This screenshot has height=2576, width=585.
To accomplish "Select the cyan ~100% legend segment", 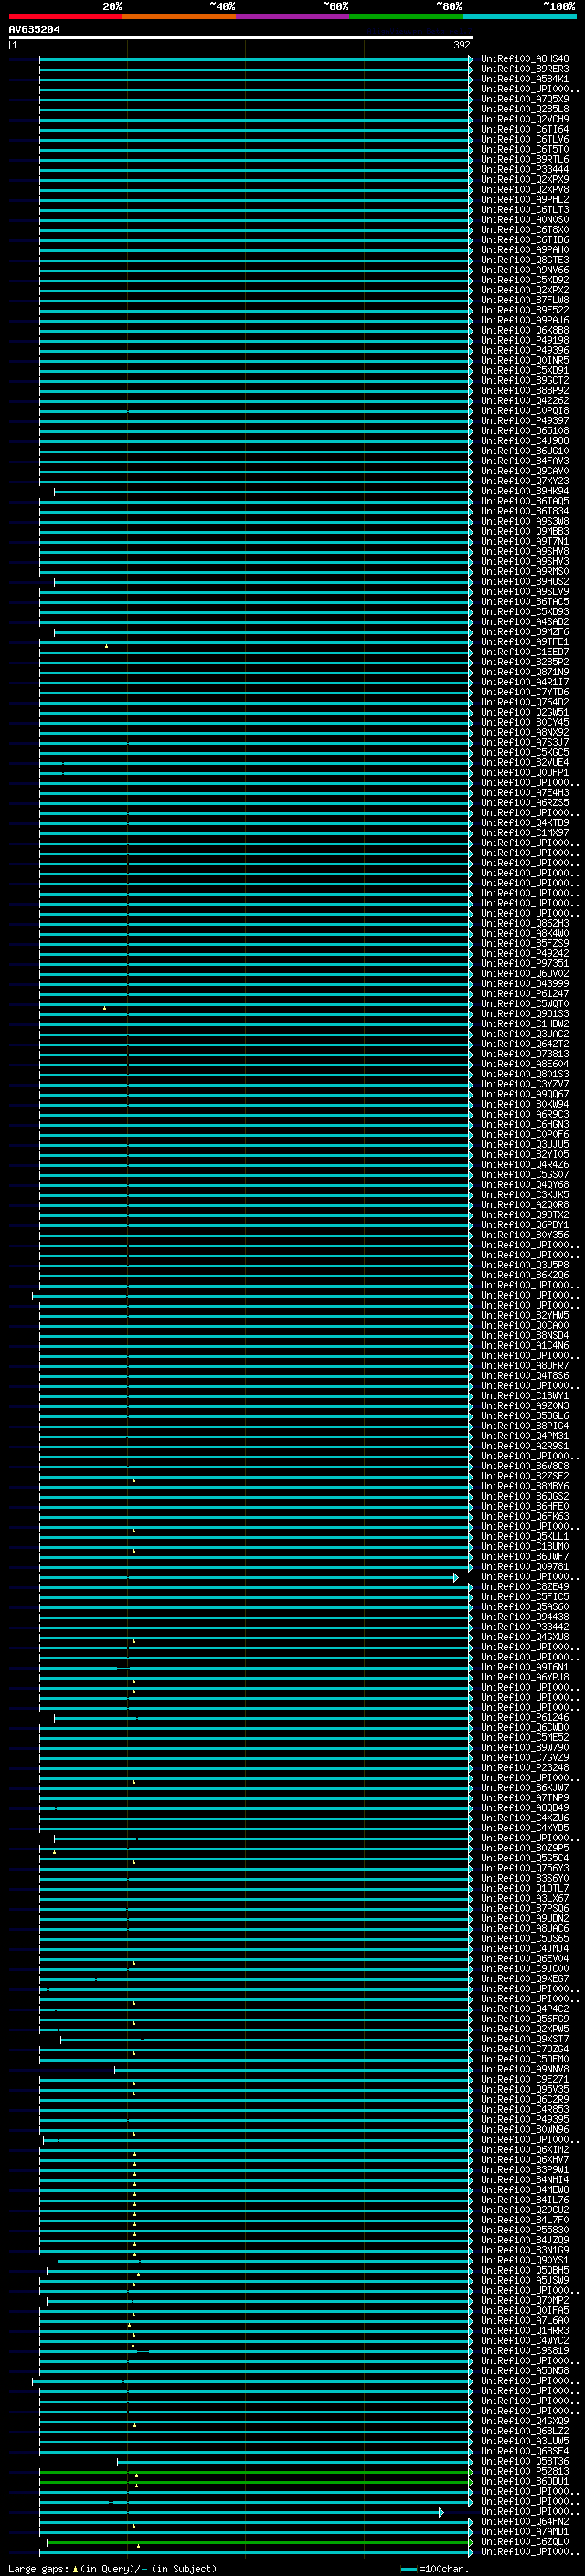I will [x=519, y=16].
